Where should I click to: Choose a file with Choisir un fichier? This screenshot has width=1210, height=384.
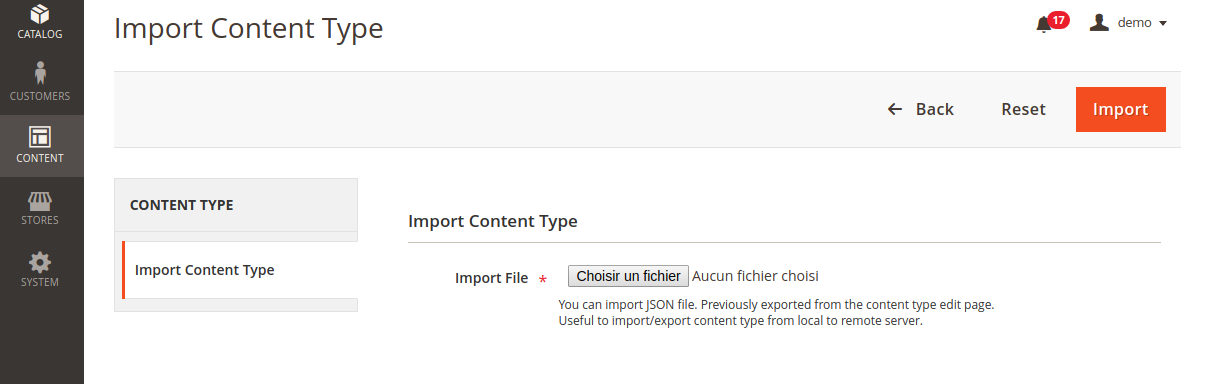click(x=628, y=276)
